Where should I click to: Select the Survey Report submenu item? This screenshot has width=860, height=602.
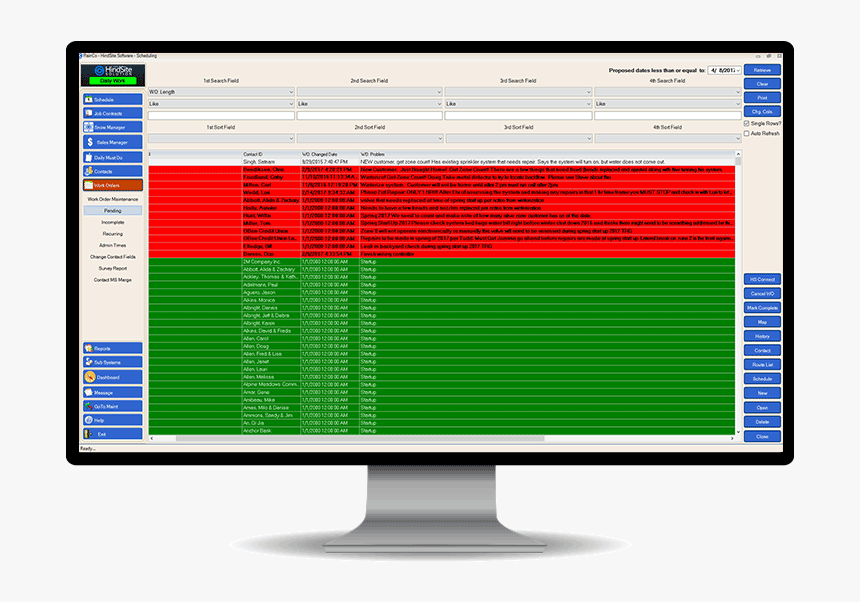[x=113, y=268]
